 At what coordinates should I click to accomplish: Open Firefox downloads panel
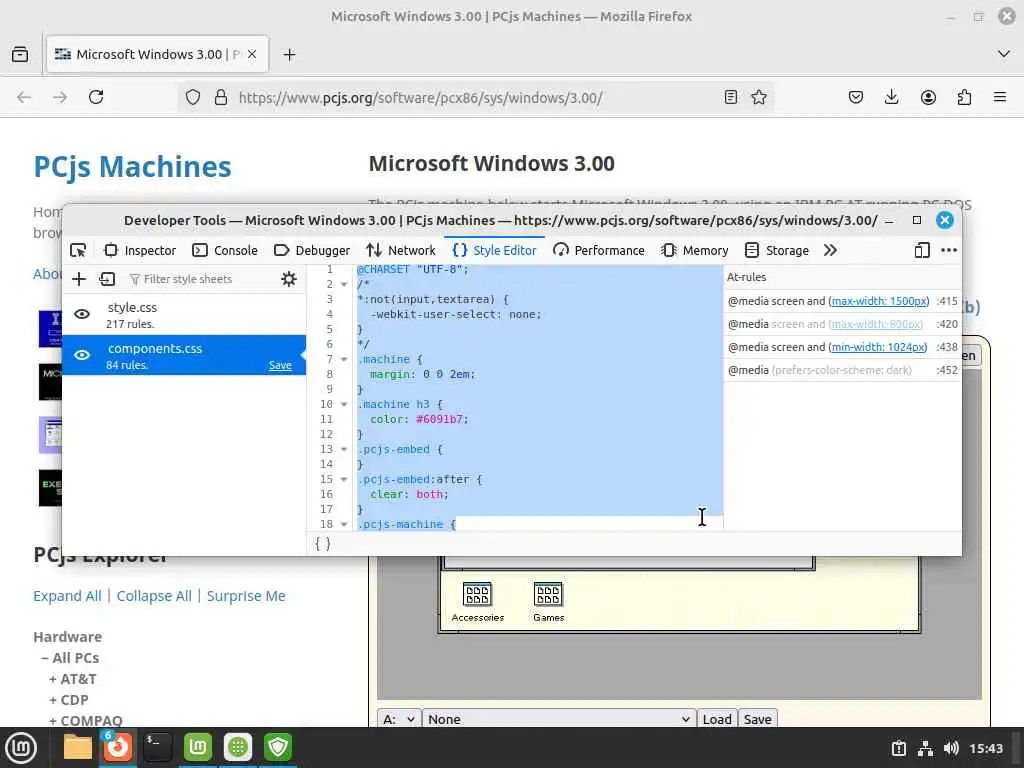click(x=891, y=97)
